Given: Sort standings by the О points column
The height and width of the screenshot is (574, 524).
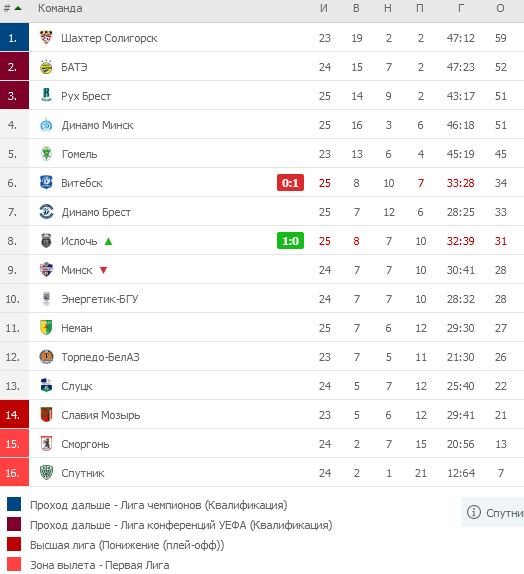Looking at the screenshot, I should (x=500, y=8).
